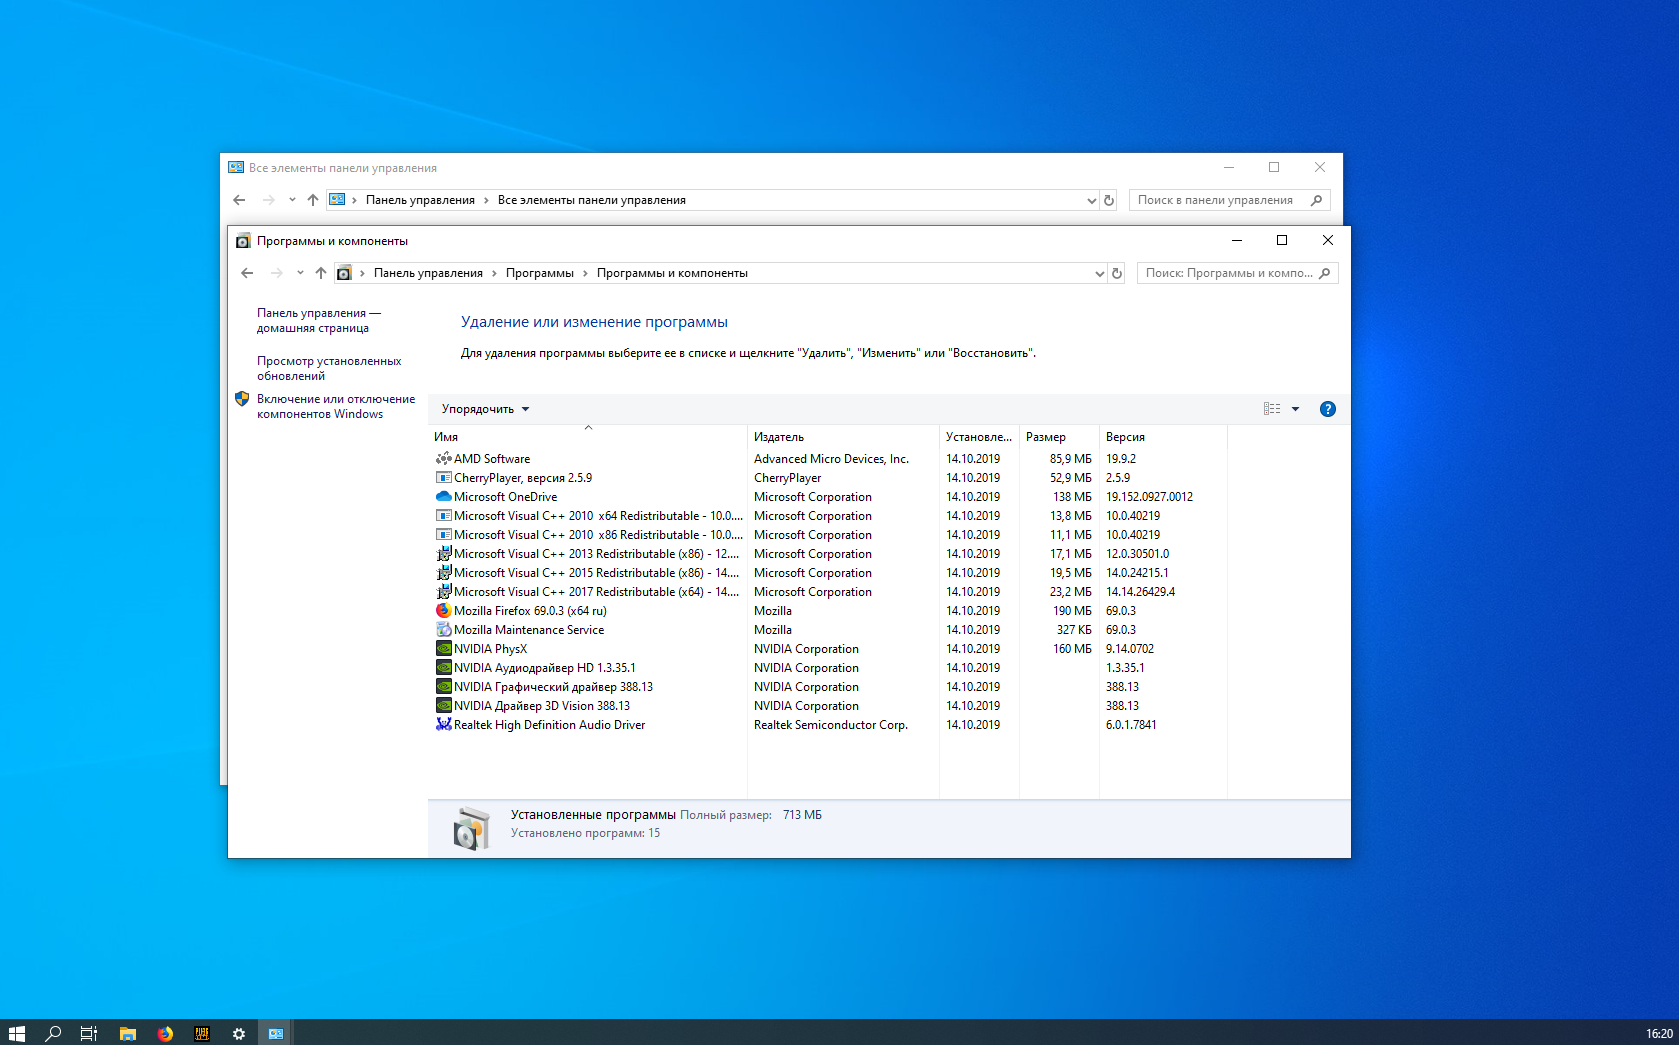1679x1045 pixels.
Task: Click the Поиск: Программы и компоненты search field
Action: tap(1237, 273)
